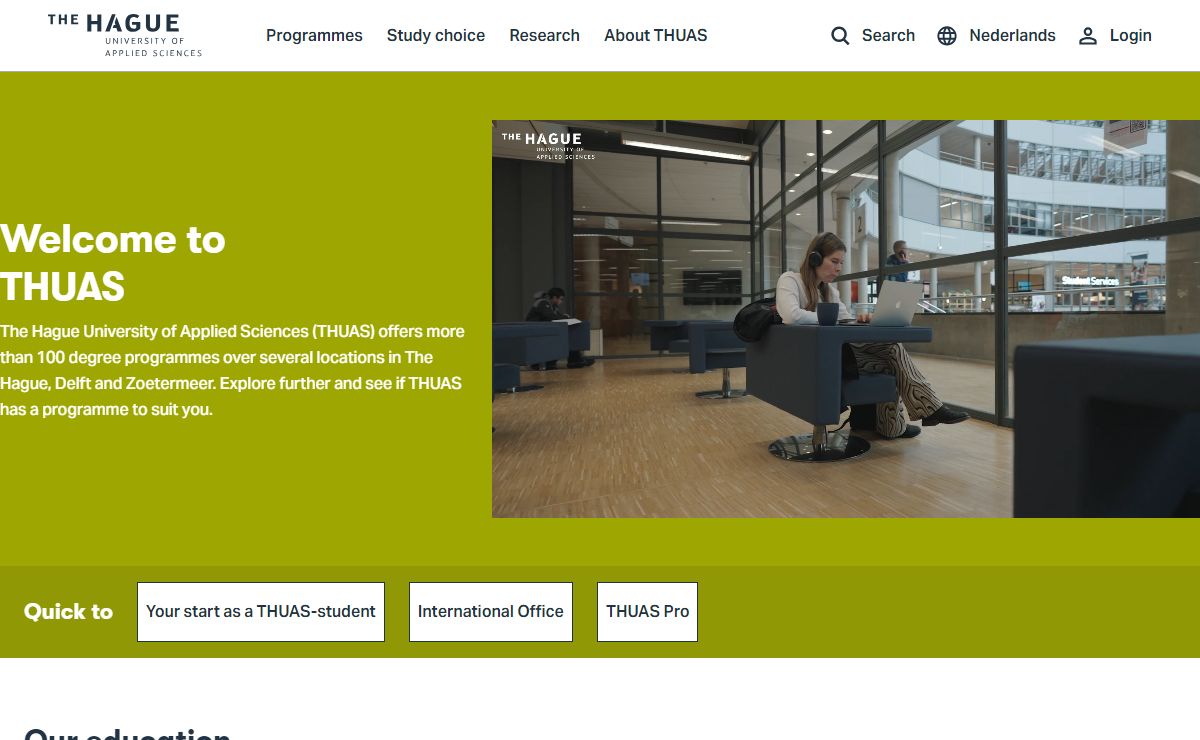Viewport: 1200px width, 740px height.
Task: Click the Our education heading
Action: click(127, 732)
